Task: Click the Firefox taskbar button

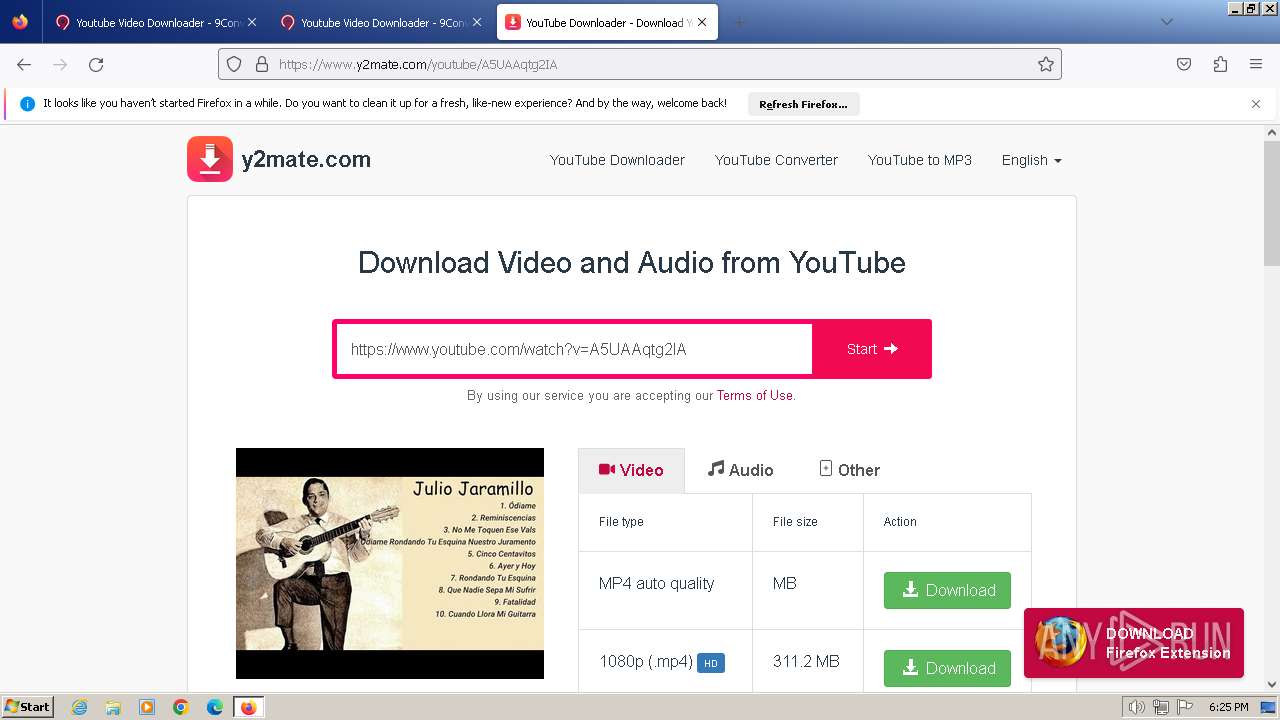Action: (x=249, y=707)
